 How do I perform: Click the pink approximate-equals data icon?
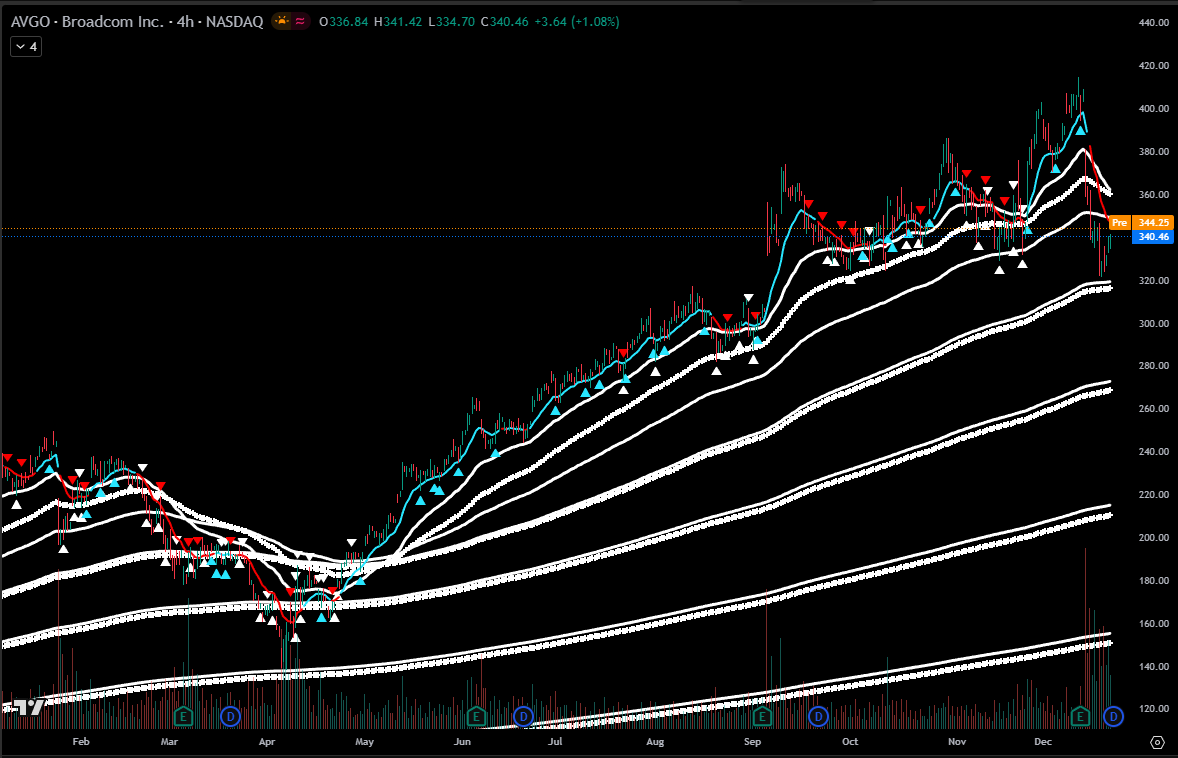pos(301,21)
